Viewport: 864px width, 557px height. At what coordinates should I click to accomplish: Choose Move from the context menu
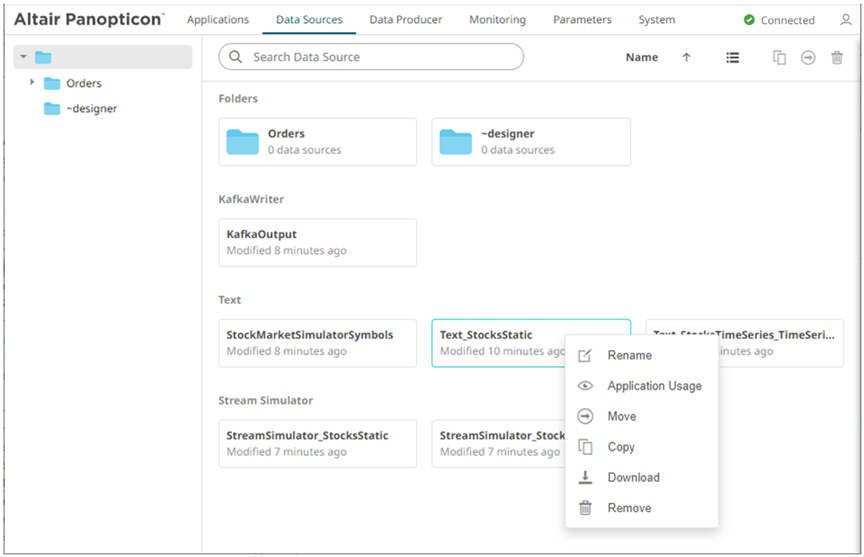pyautogui.click(x=621, y=416)
